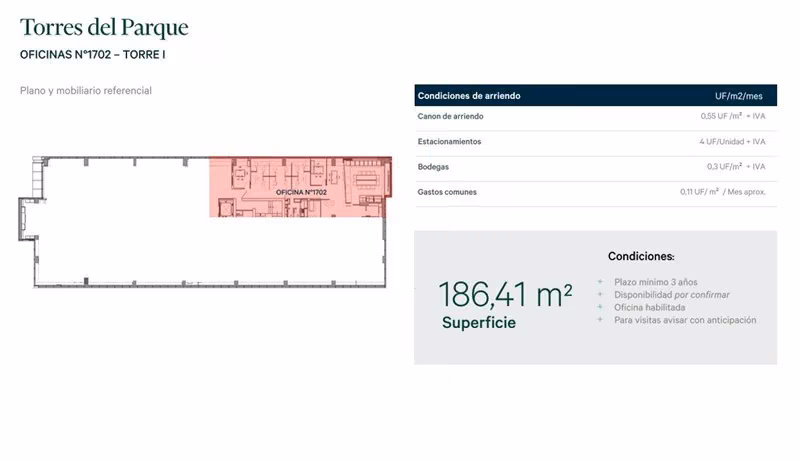Select the 'Disponibilidad por confirmar' condition
The height and width of the screenshot is (460, 800).
tap(671, 295)
